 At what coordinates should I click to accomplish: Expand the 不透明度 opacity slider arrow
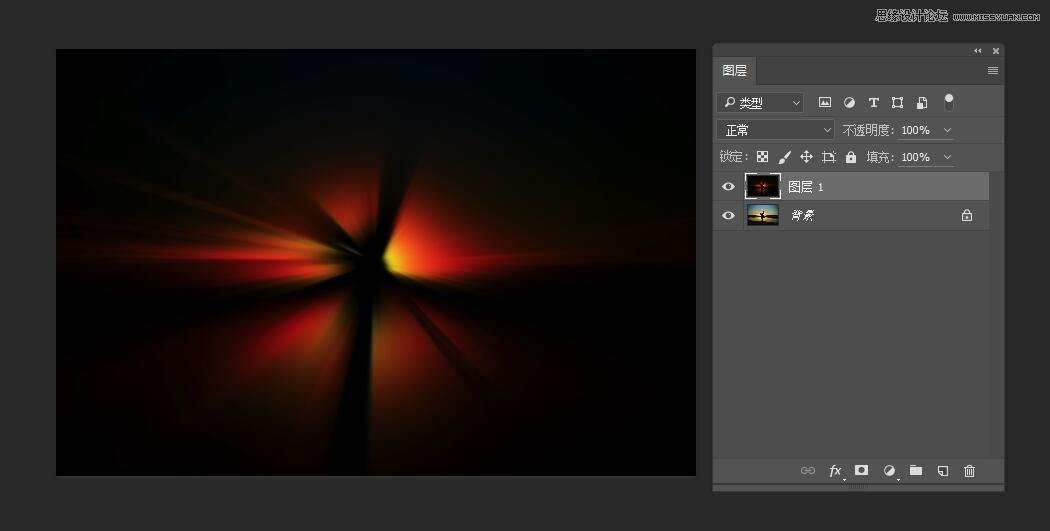(947, 130)
